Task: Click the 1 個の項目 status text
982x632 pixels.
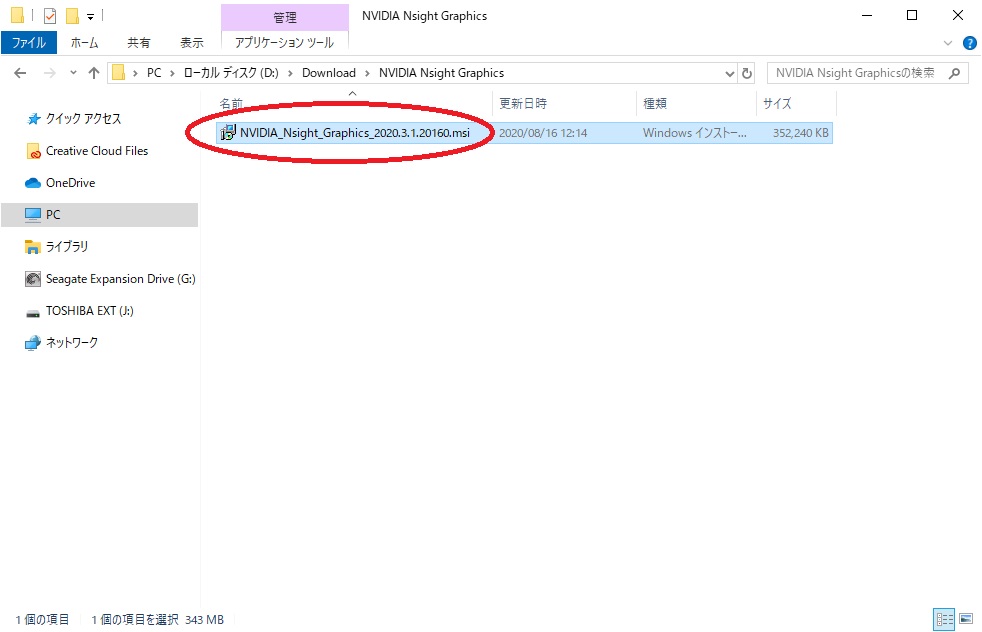Action: click(x=43, y=619)
